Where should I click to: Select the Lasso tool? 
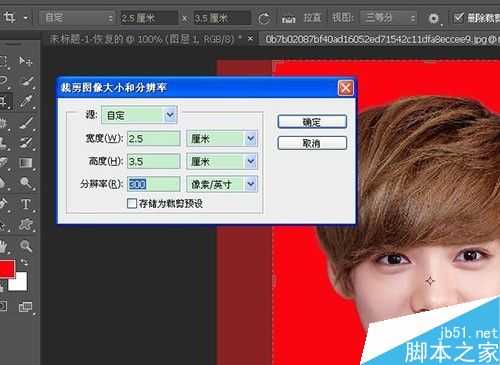click(3, 81)
